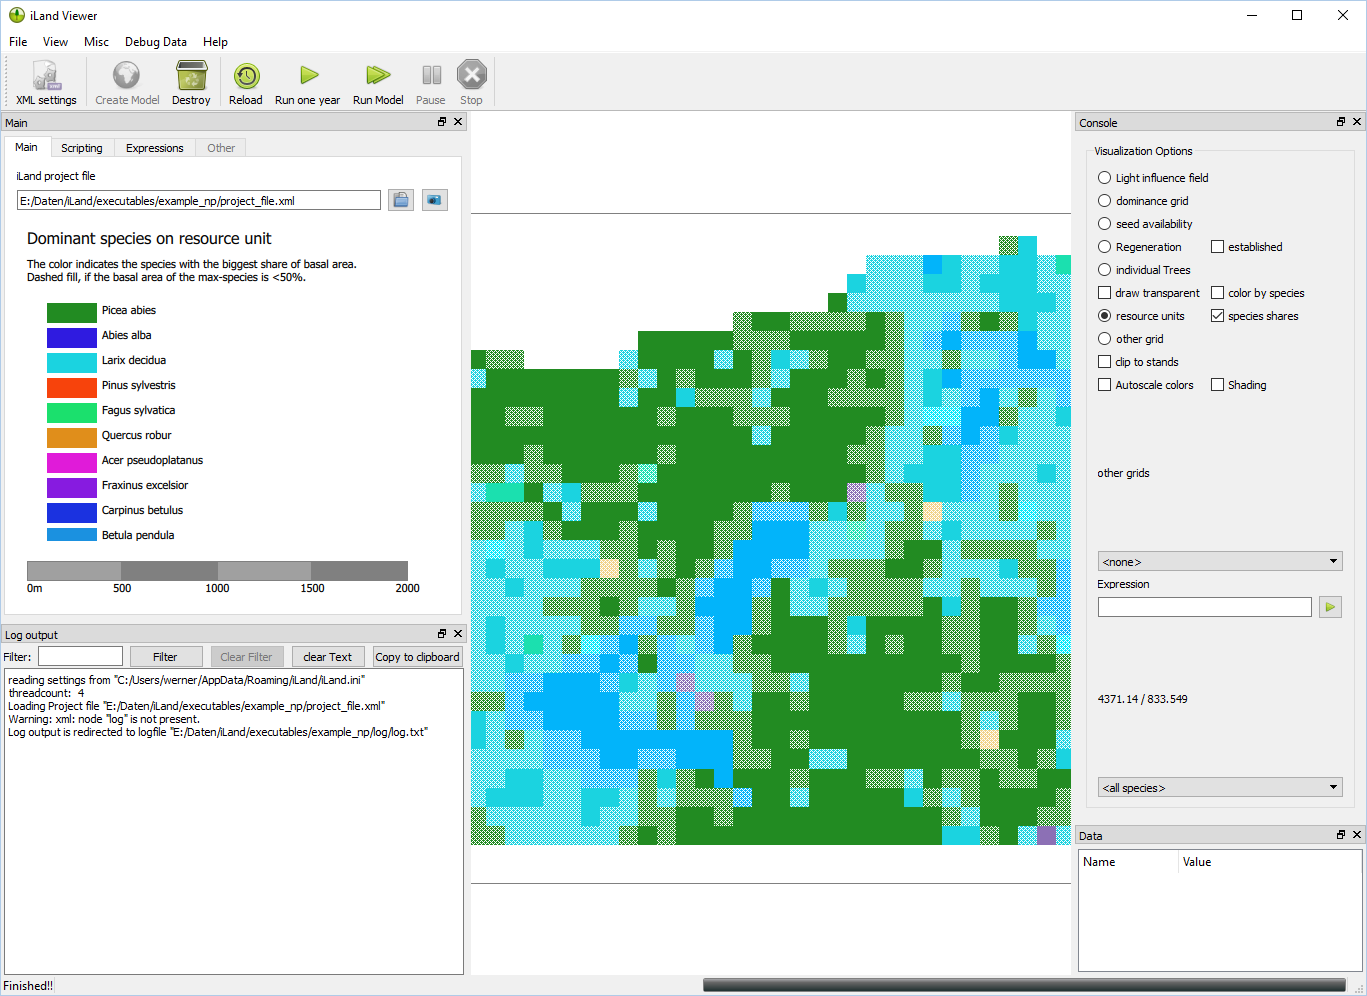Open the other grids <none> dropdown

point(1220,561)
